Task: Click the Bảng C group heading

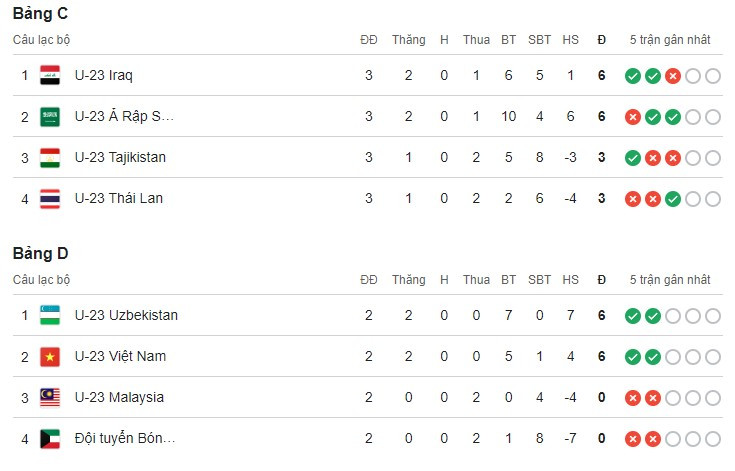Action: click(40, 14)
